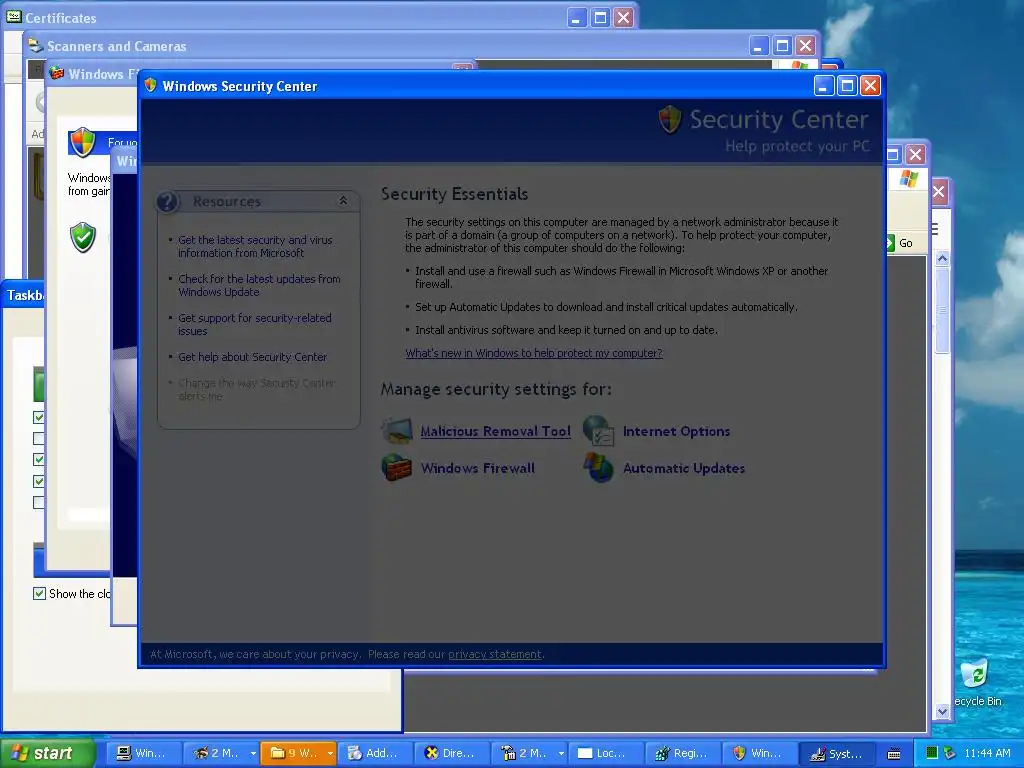This screenshot has height=768, width=1024.
Task: Open the Automatic Updates link
Action: tap(684, 468)
